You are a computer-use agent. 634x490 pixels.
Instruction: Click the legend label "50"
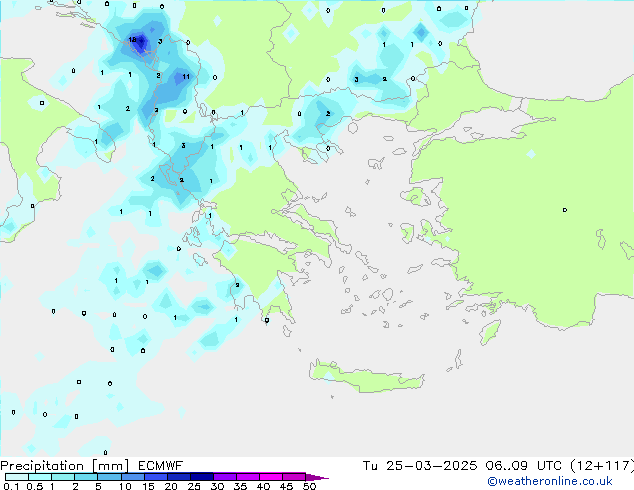pos(309,486)
